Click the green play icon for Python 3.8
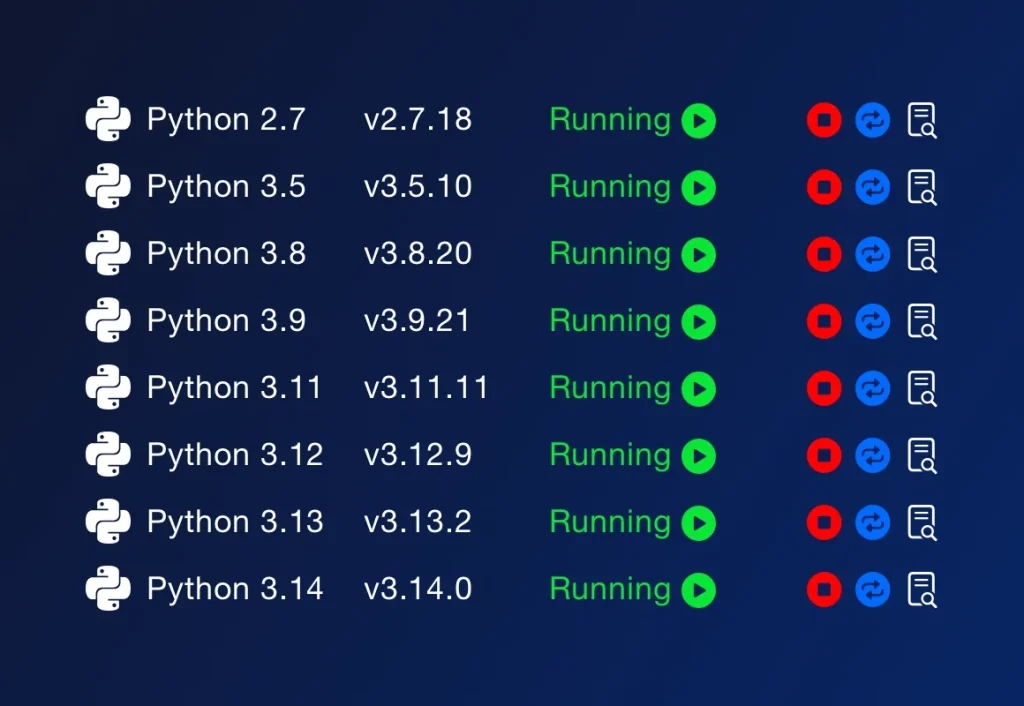The width and height of the screenshot is (1024, 706). 699,255
